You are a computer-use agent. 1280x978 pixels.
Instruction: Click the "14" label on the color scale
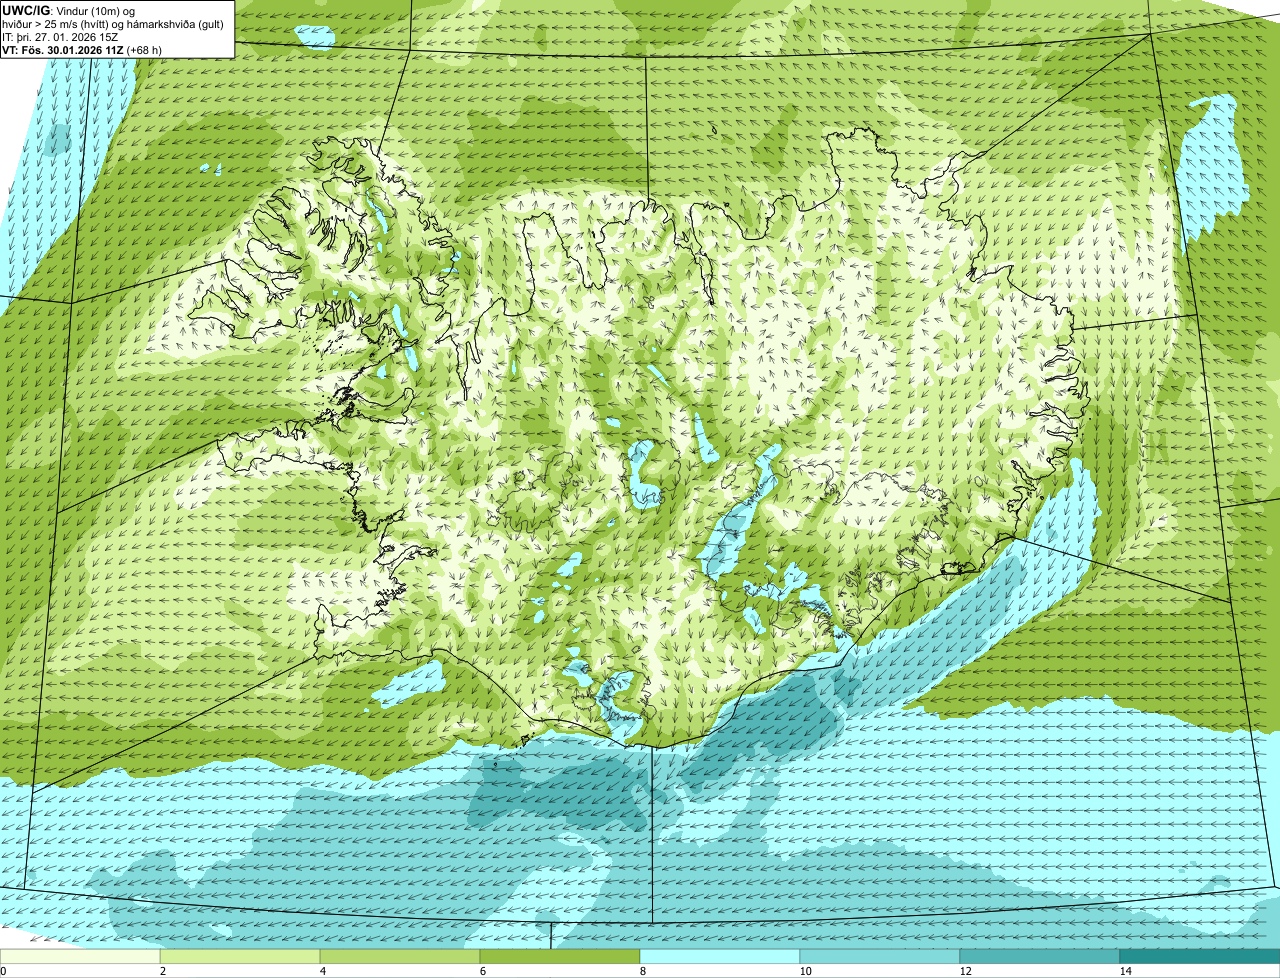[x=1125, y=971]
